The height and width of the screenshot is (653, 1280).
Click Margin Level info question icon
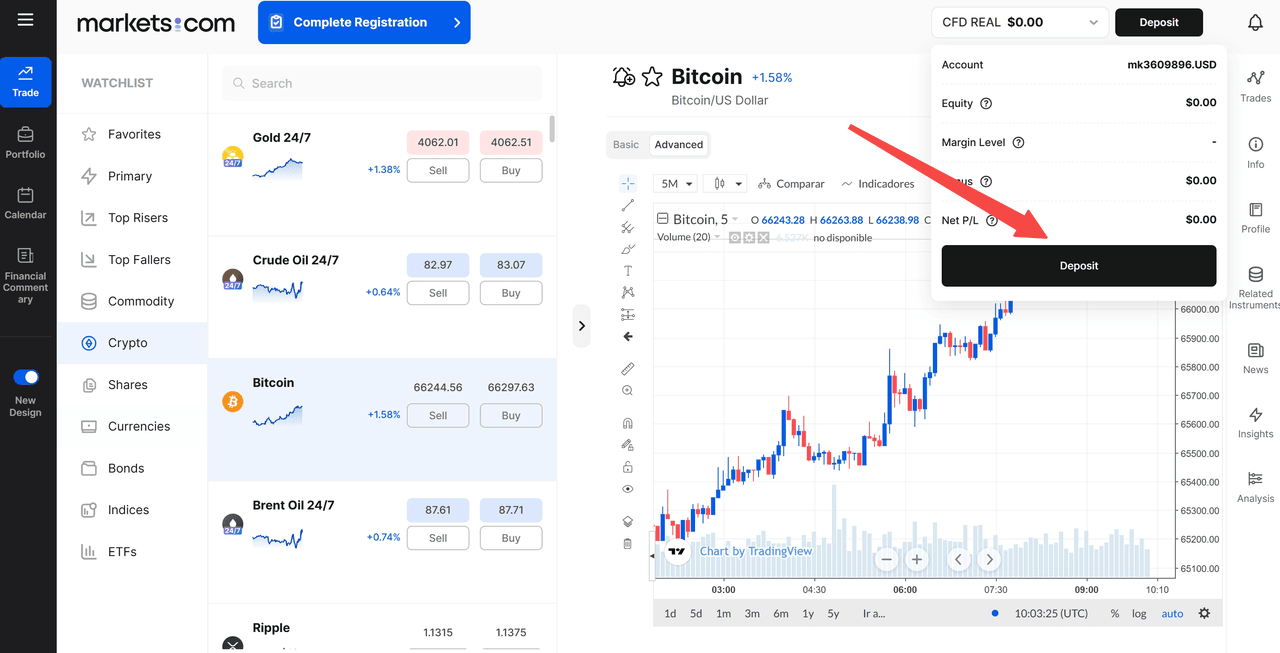coord(1018,142)
